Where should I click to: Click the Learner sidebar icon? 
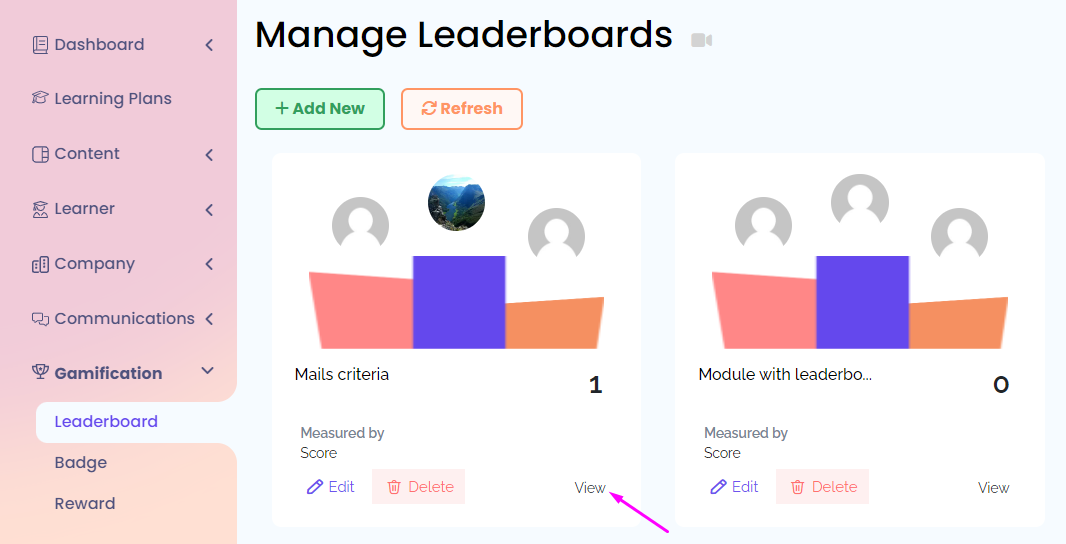pyautogui.click(x=40, y=209)
